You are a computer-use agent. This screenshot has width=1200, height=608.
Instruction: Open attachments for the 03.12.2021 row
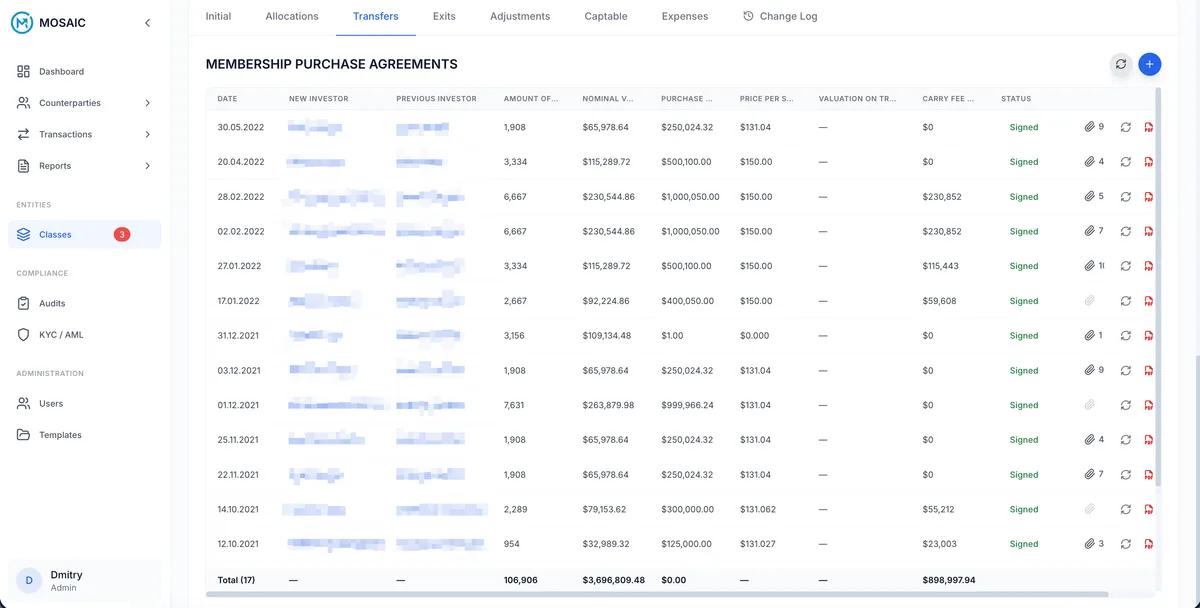click(1094, 370)
